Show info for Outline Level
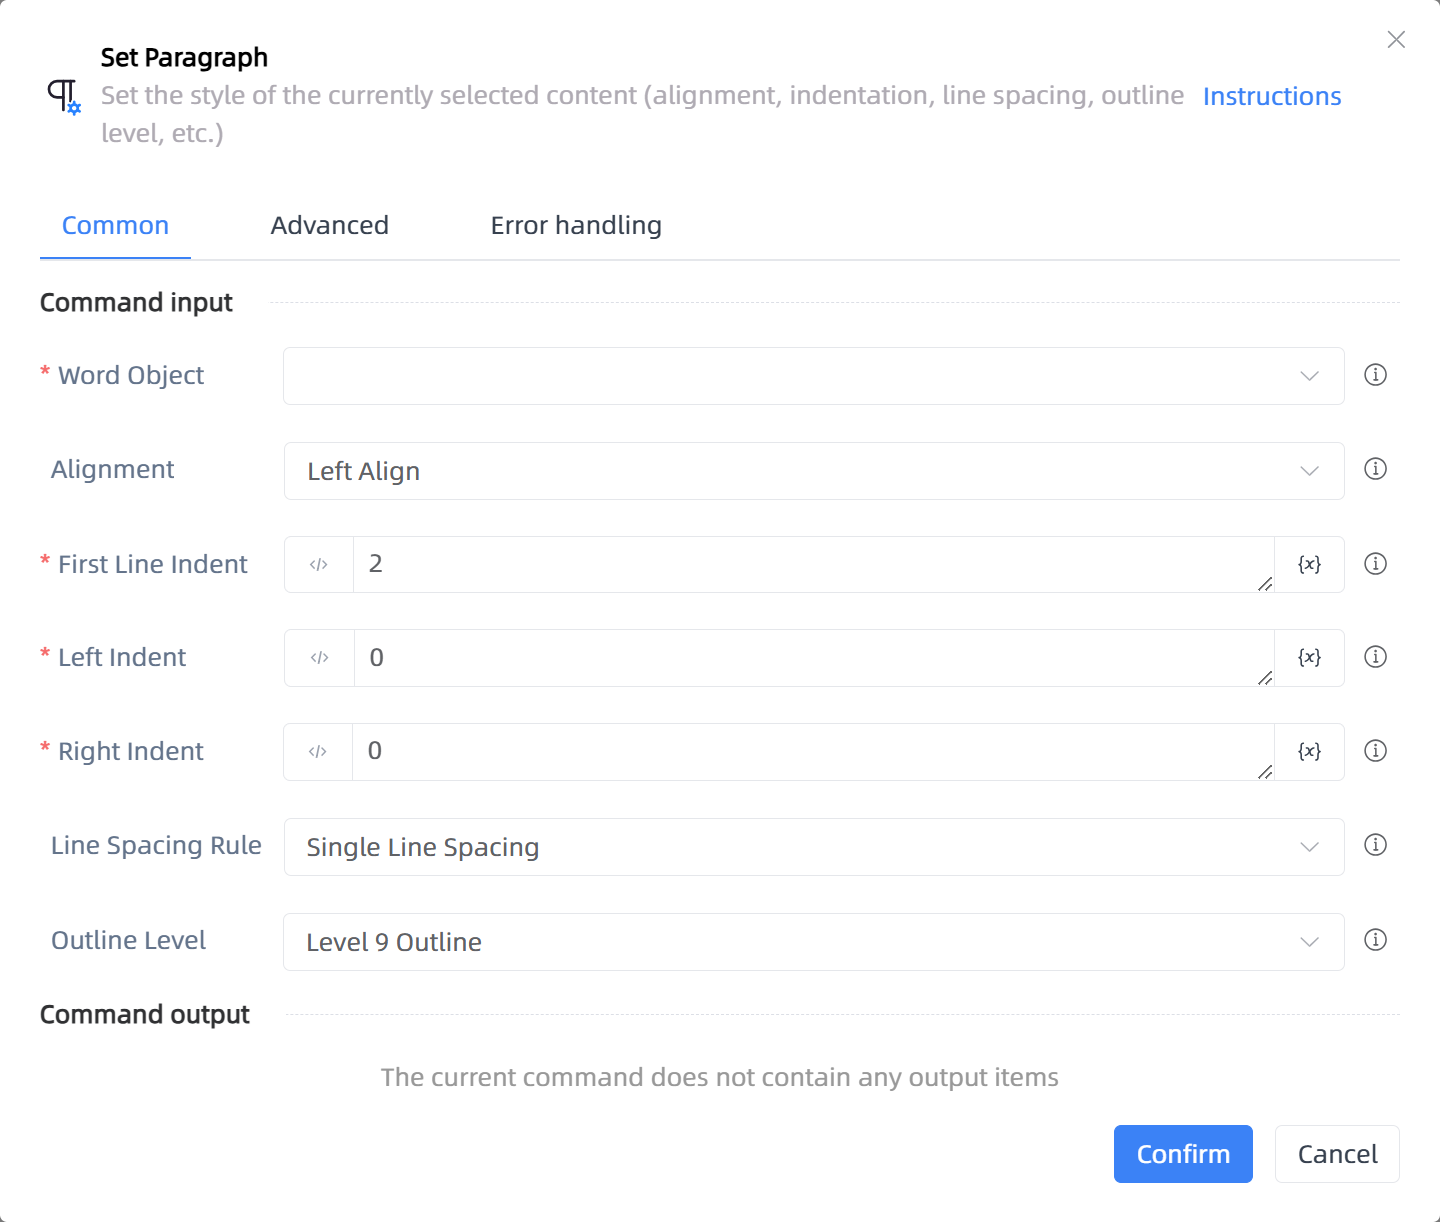Screen dimensions: 1440x1222 point(1376,940)
